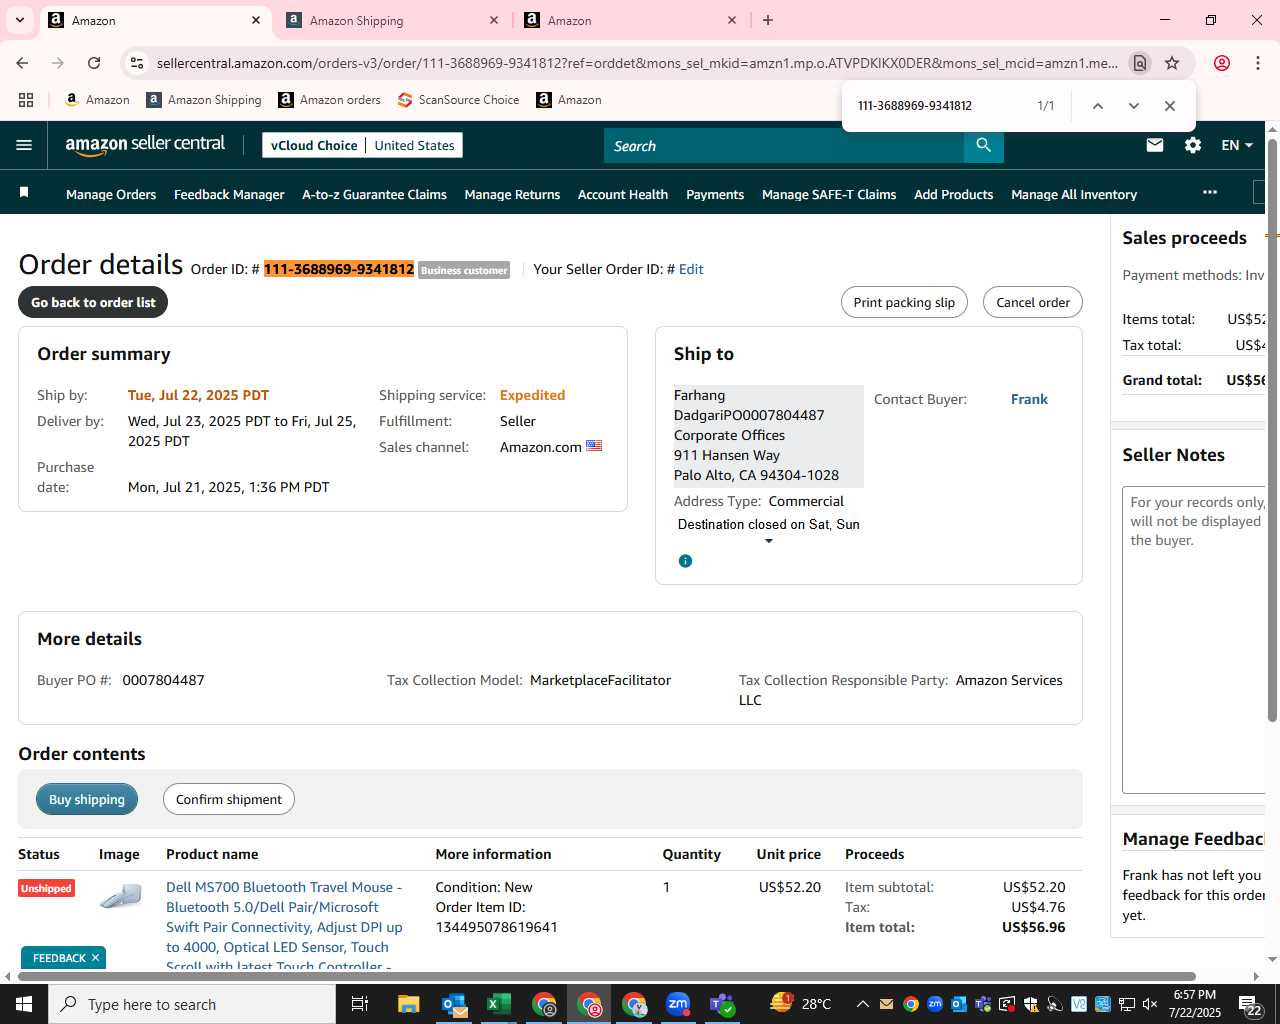Open a new browser tab
Image resolution: width=1280 pixels, height=1024 pixels.
pos(768,20)
